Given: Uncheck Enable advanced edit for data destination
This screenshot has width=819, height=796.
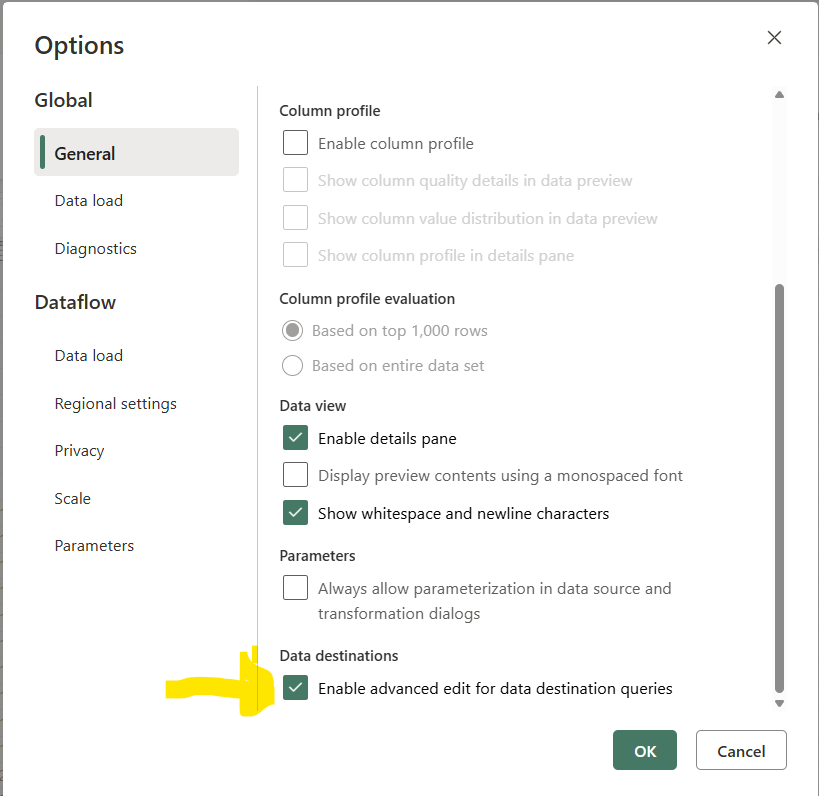Looking at the screenshot, I should (295, 688).
